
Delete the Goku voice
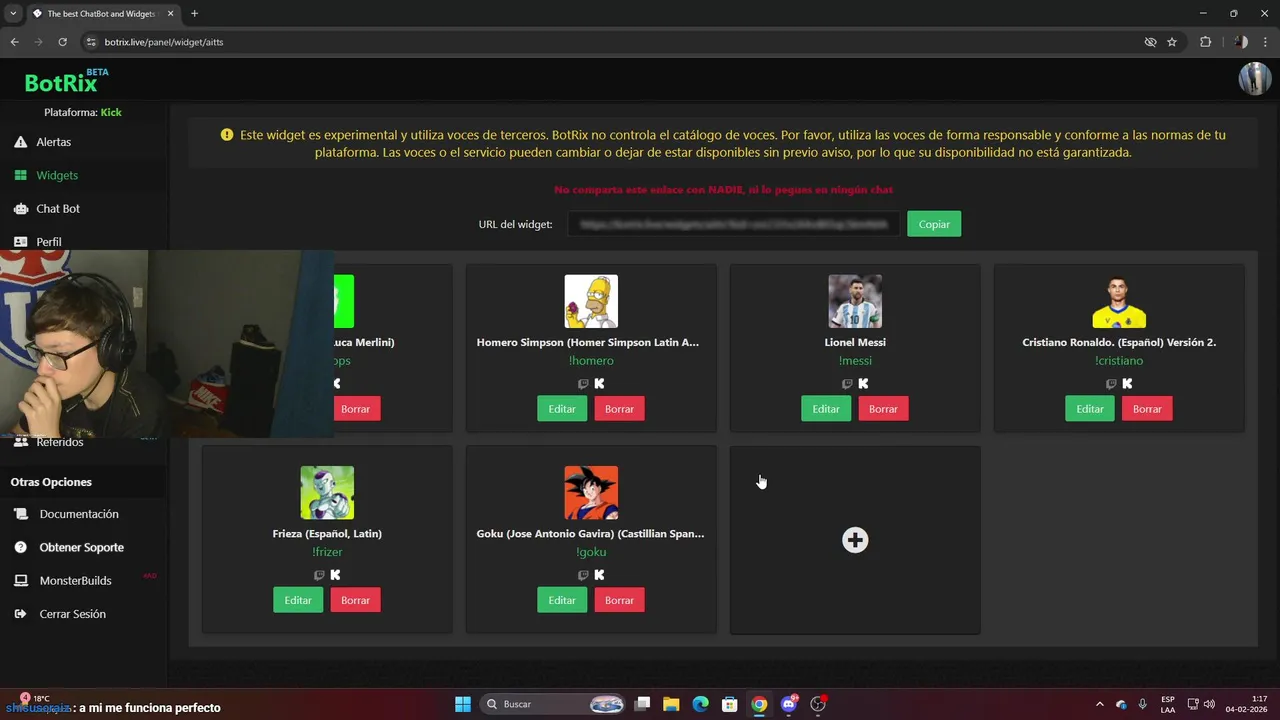(619, 600)
